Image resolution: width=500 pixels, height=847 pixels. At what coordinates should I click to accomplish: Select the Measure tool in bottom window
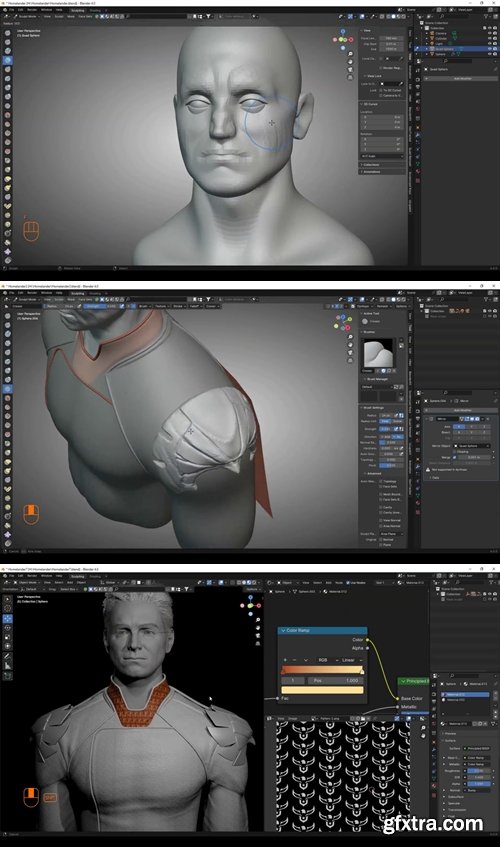tap(8, 666)
